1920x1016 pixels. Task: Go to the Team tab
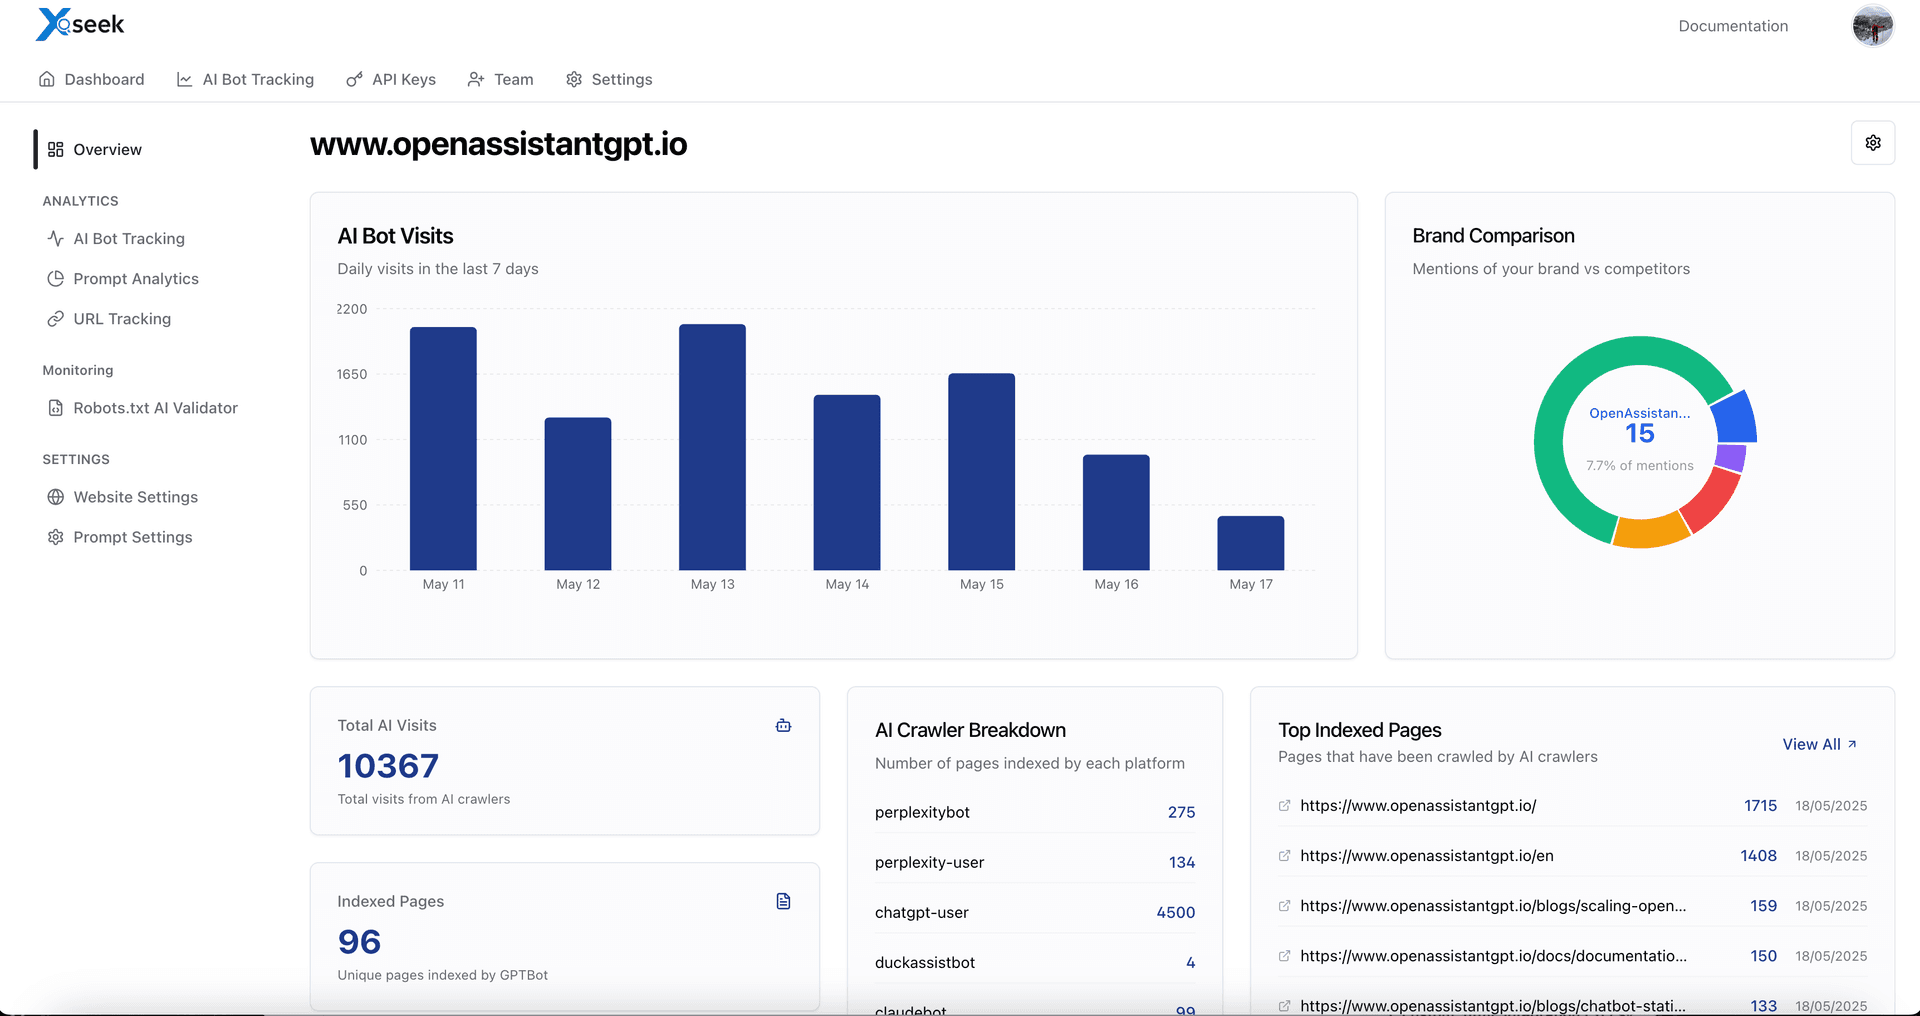(500, 79)
